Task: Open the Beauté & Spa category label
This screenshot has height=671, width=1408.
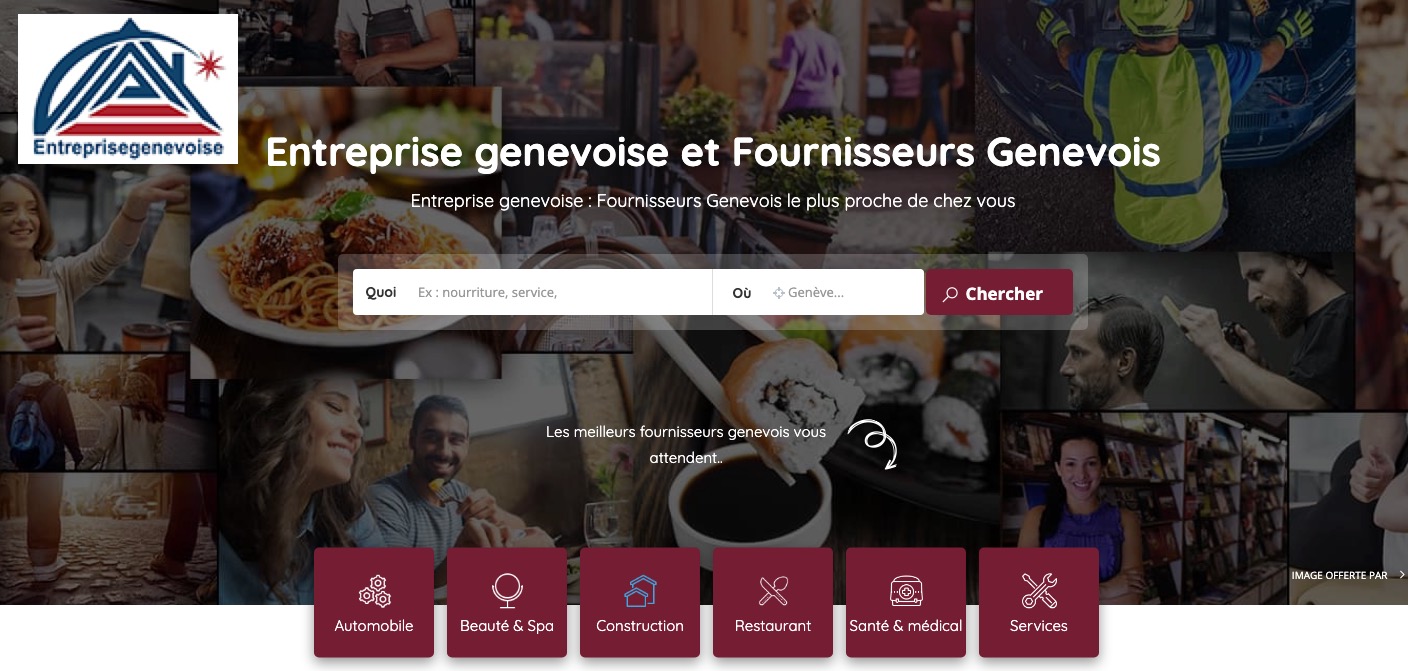Action: click(507, 626)
